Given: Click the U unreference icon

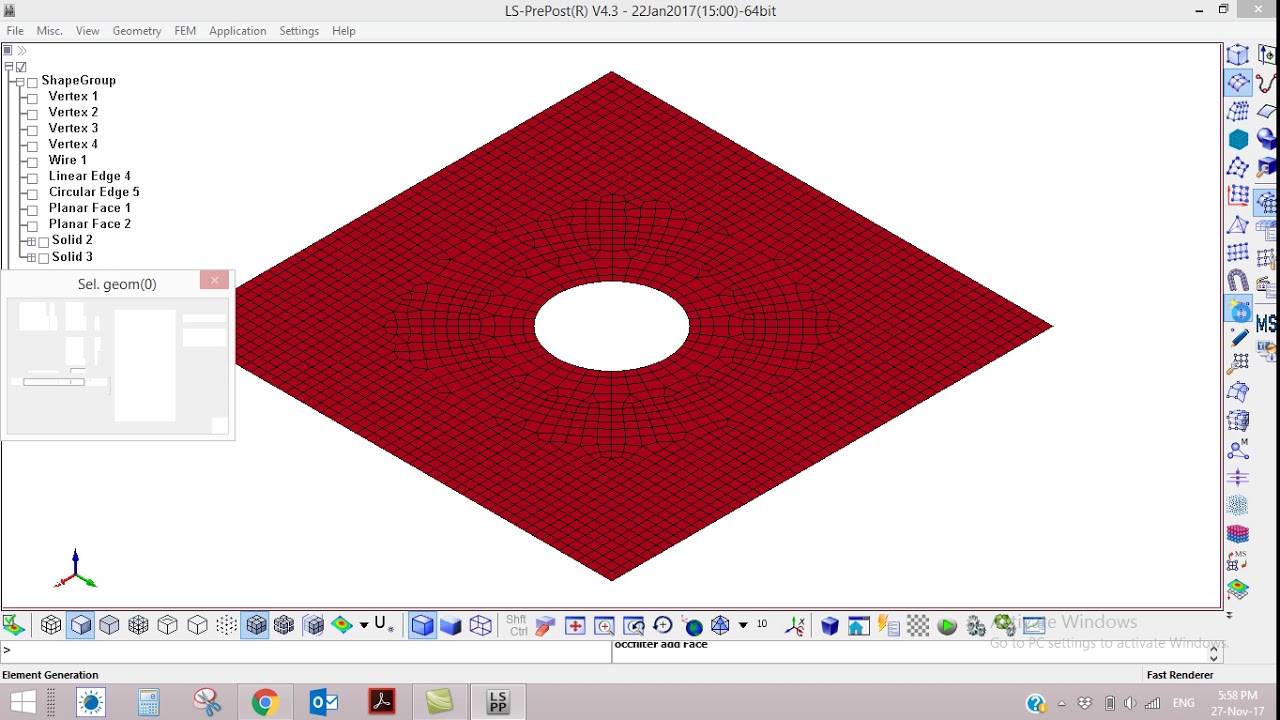Looking at the screenshot, I should [383, 626].
